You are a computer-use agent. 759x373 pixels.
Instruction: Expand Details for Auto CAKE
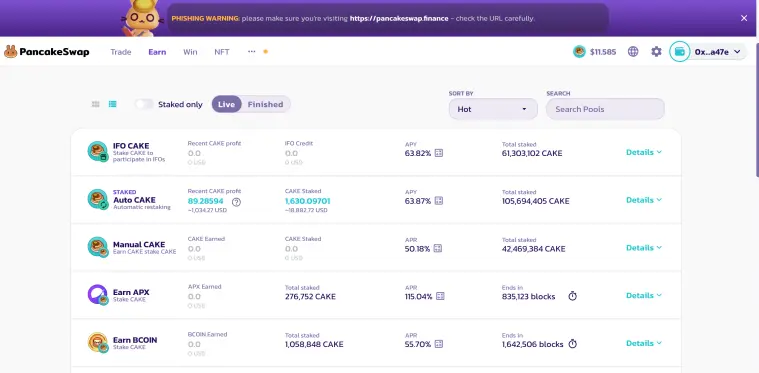coord(644,200)
